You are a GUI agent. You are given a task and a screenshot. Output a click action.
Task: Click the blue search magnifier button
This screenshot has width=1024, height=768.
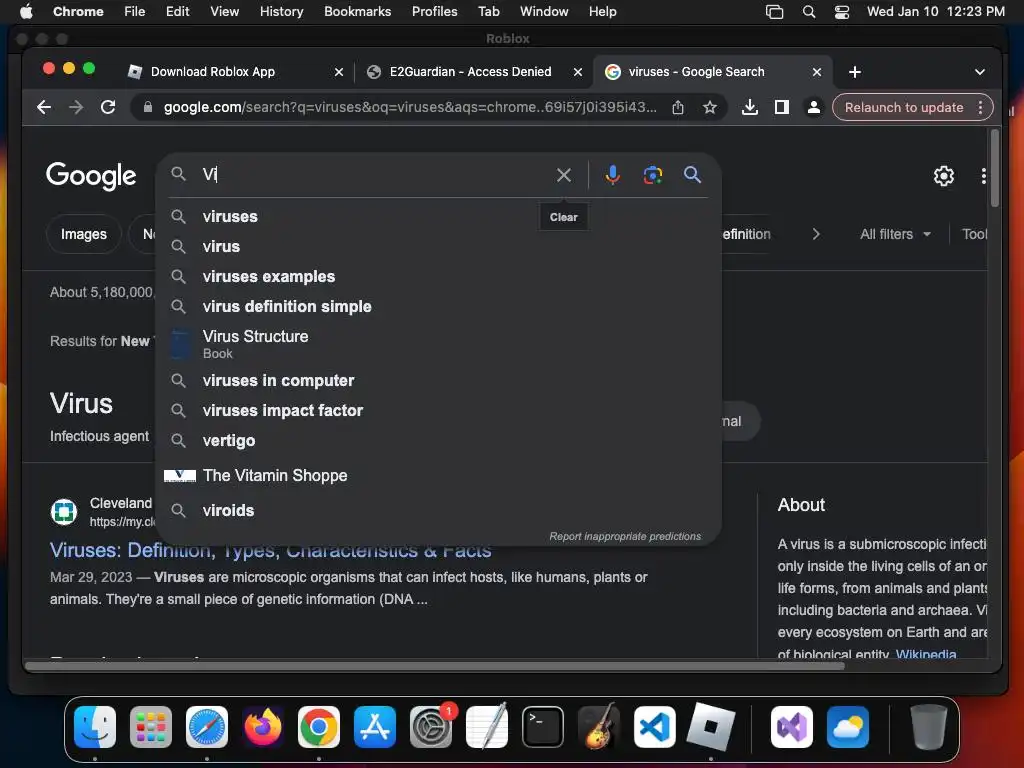692,174
